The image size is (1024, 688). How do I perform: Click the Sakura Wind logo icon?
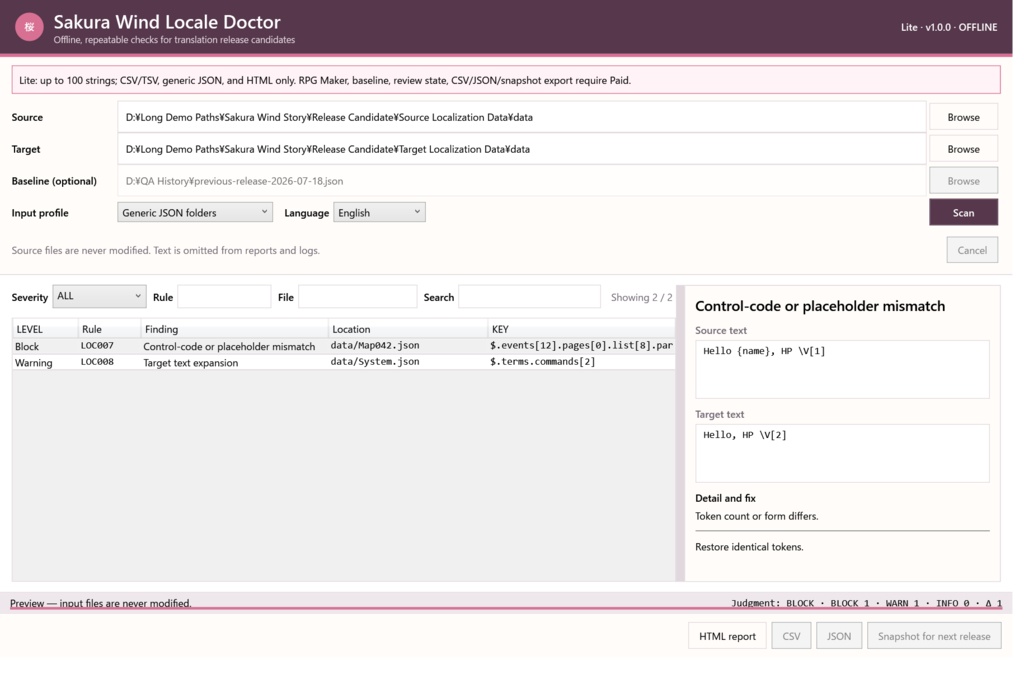[29, 27]
